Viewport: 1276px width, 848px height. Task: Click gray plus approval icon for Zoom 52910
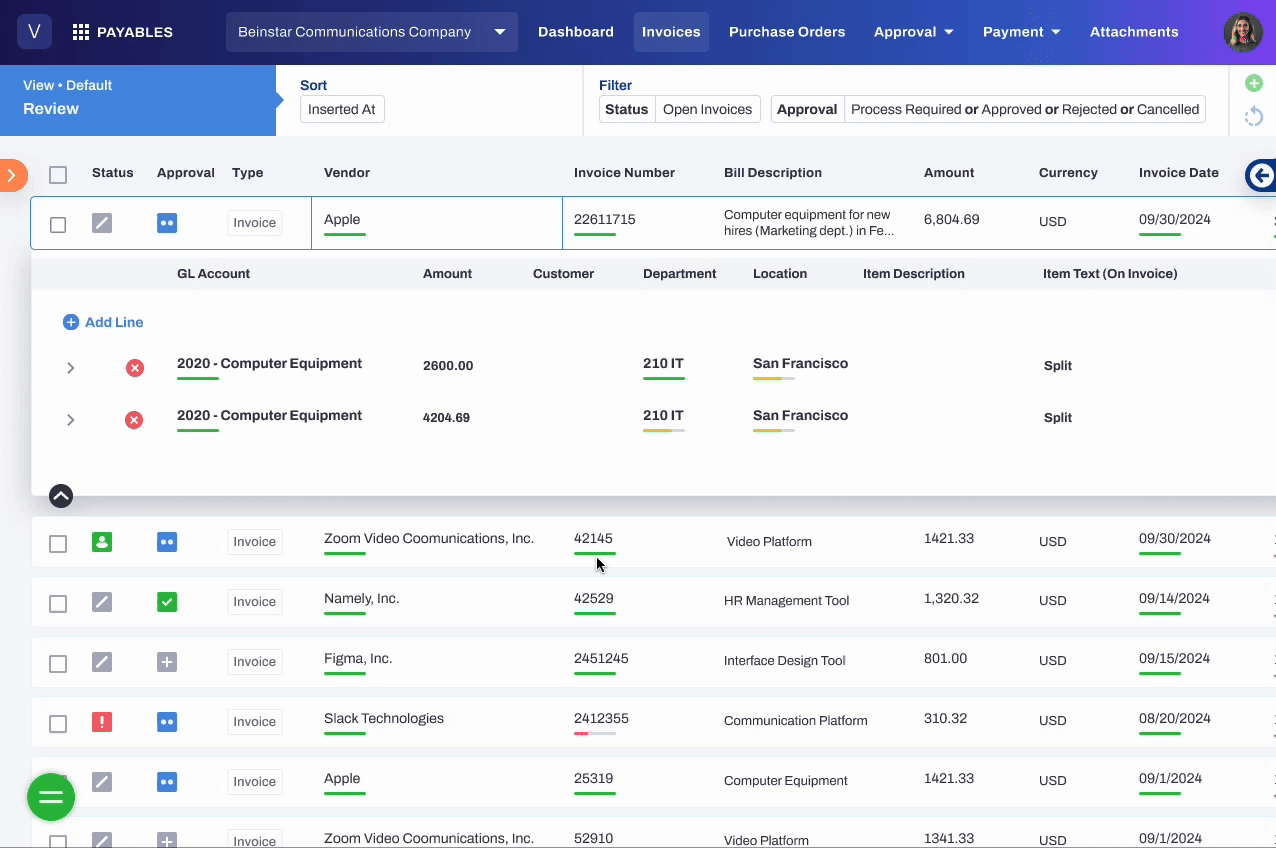click(x=167, y=841)
